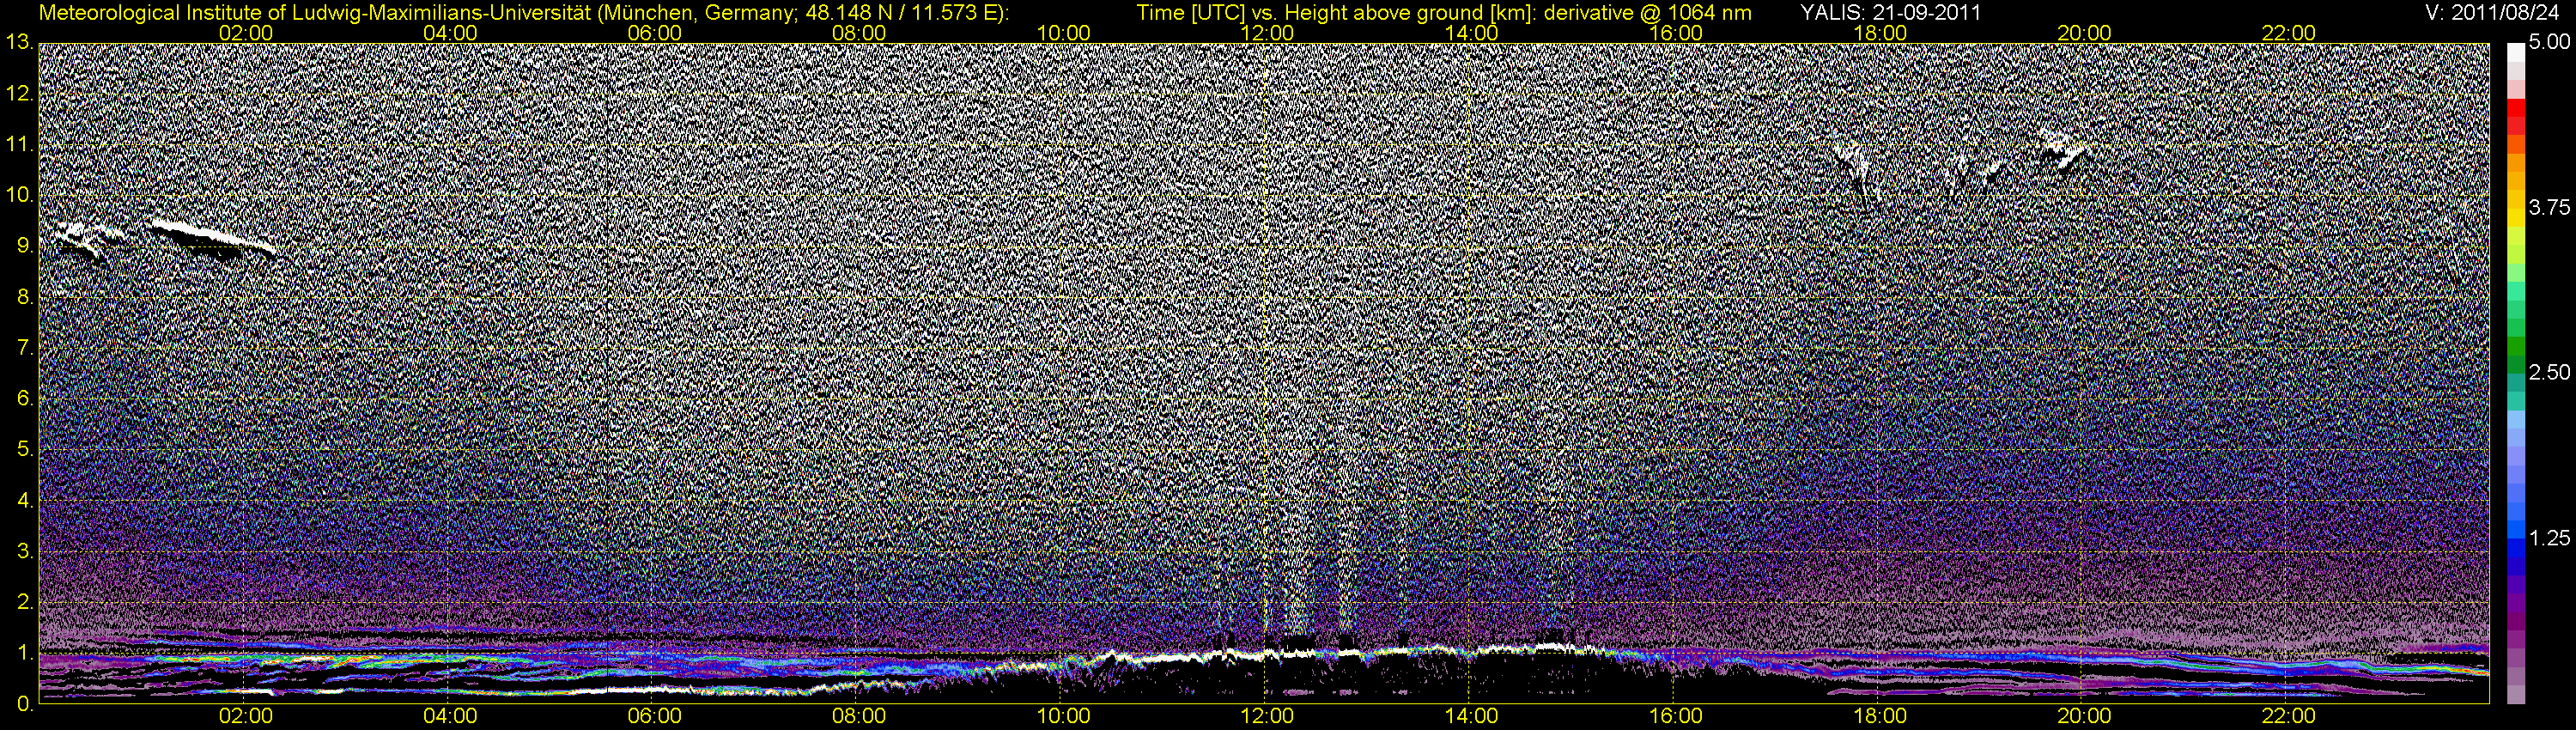Click the 1.25 color scale value
2576x730 pixels.
[2548, 538]
